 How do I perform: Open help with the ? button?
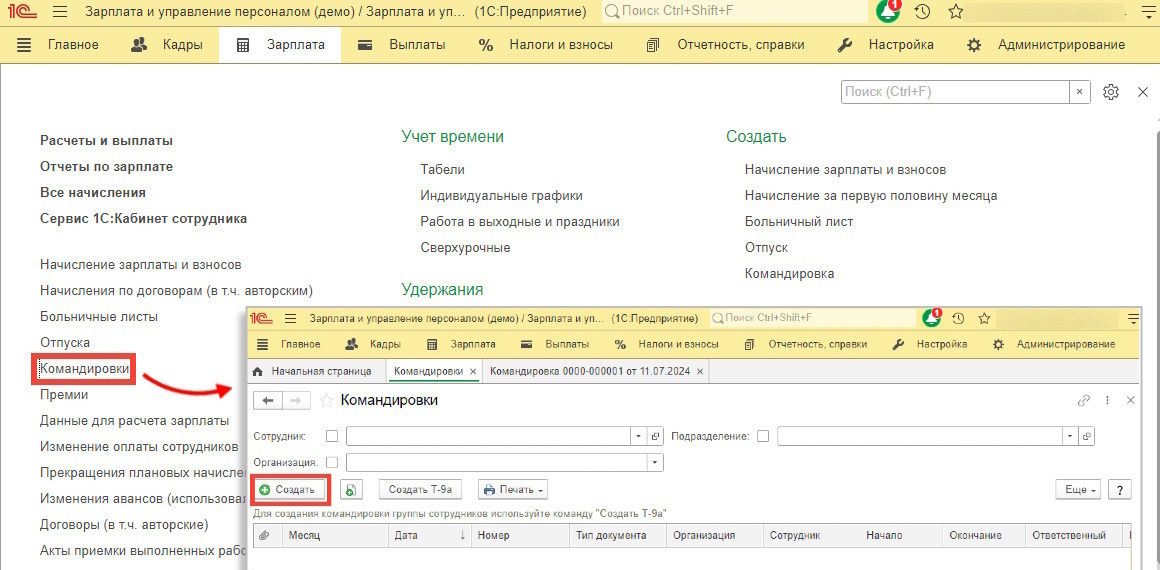point(1121,490)
